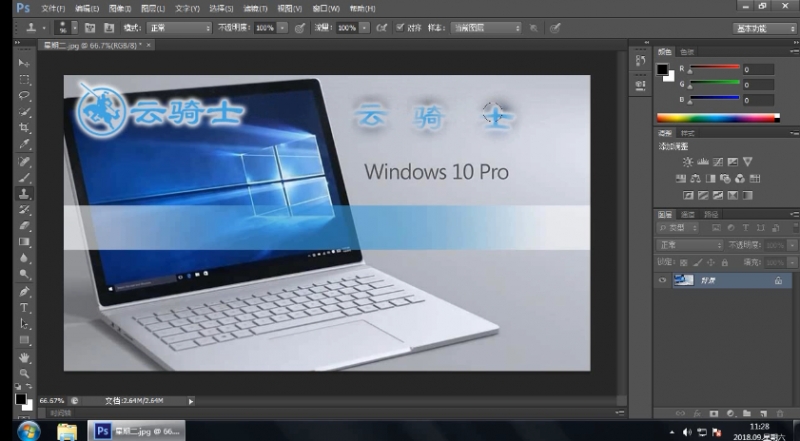Add a Curves adjustment
Screen dimensions: 800x441
[x=718, y=162]
